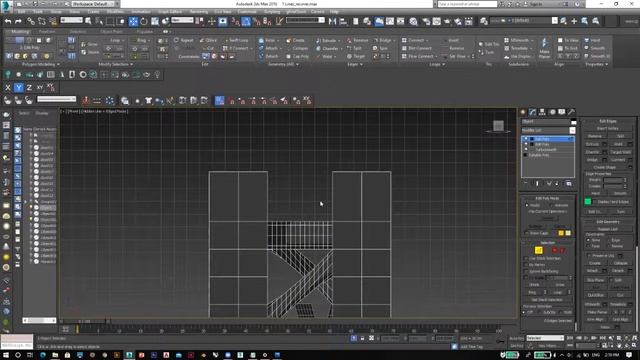Click Swift Loop in the ribbon

coord(236,40)
